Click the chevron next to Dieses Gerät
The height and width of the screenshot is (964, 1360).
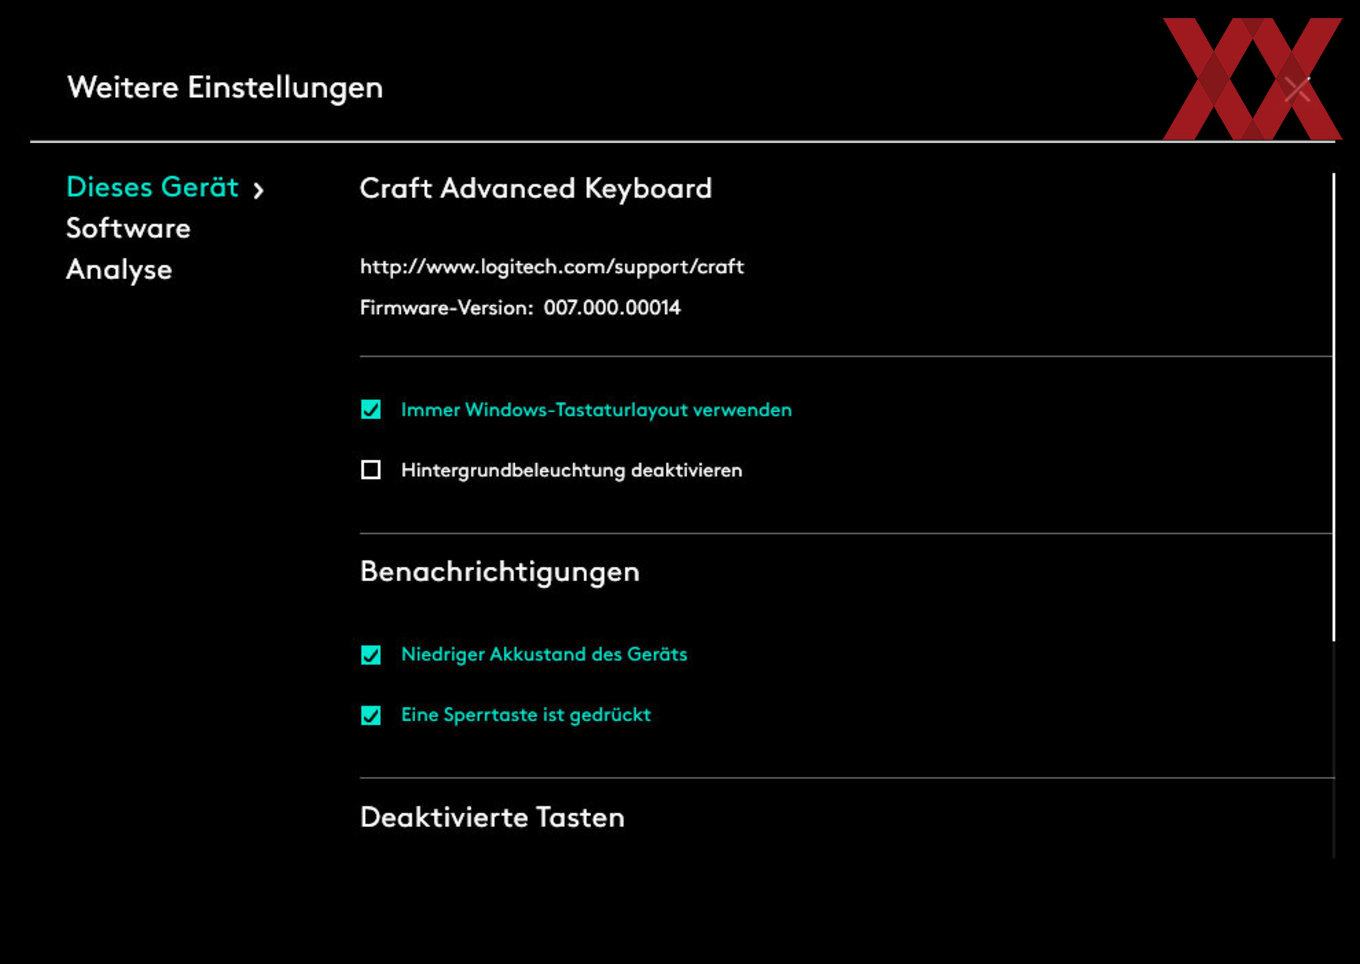pos(258,189)
